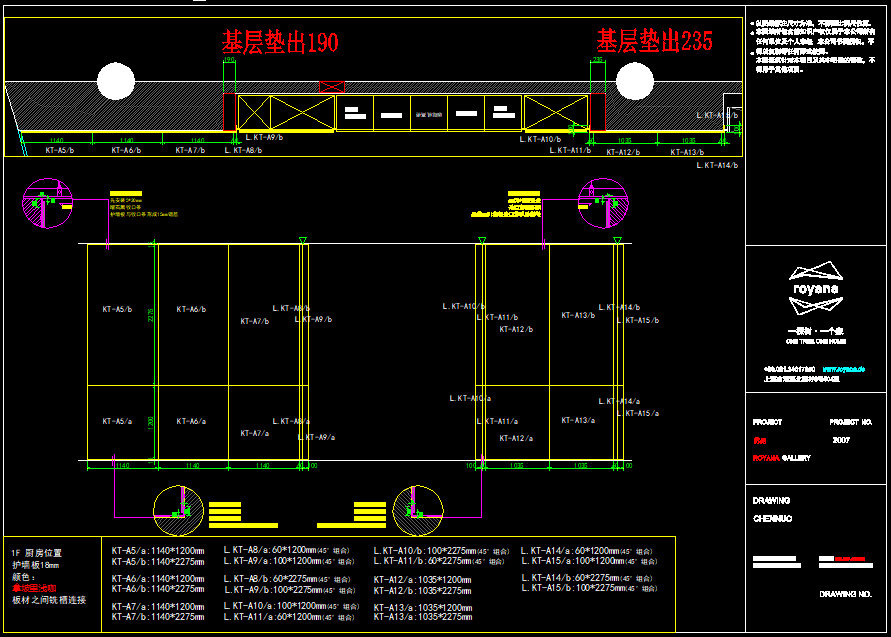Click panel label KT-A6/a in the elevation
Viewport: 891px width, 637px height.
pyautogui.click(x=191, y=421)
